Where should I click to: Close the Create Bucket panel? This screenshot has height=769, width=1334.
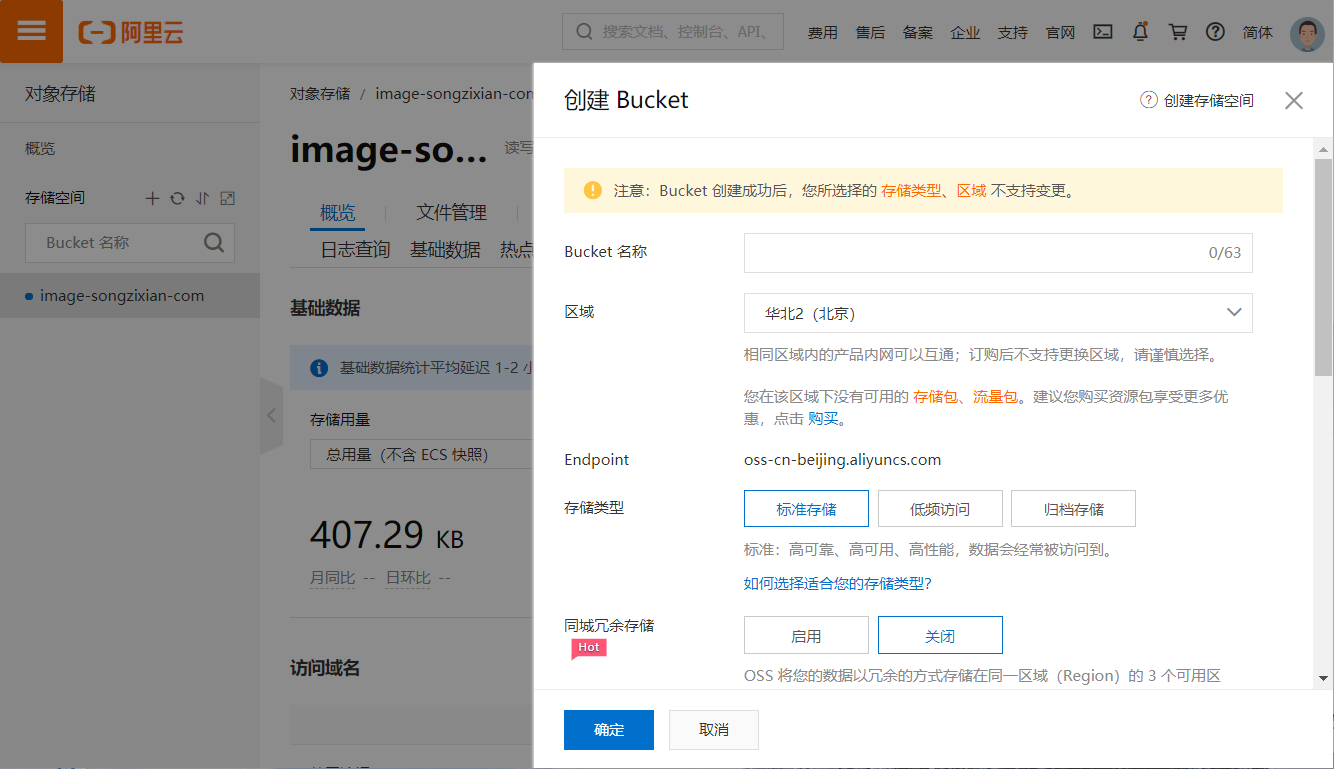(x=1294, y=100)
